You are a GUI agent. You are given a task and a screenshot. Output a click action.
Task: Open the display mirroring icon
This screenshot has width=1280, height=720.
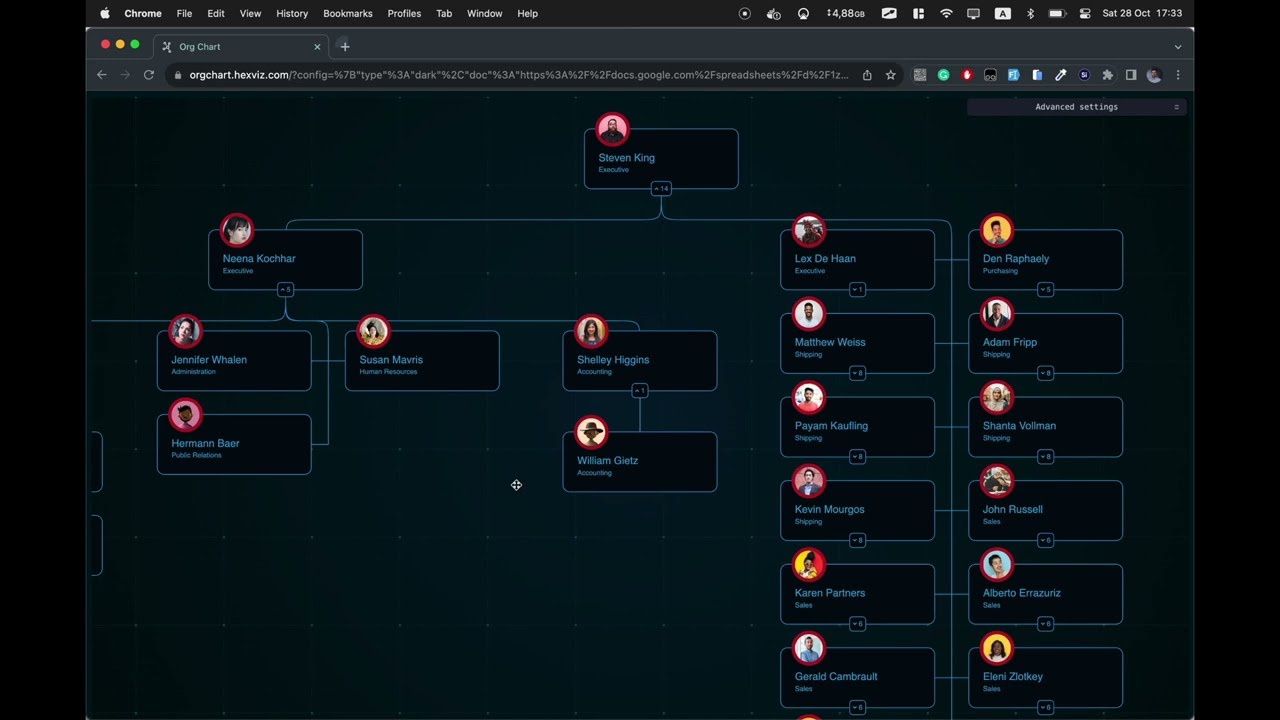pos(974,13)
